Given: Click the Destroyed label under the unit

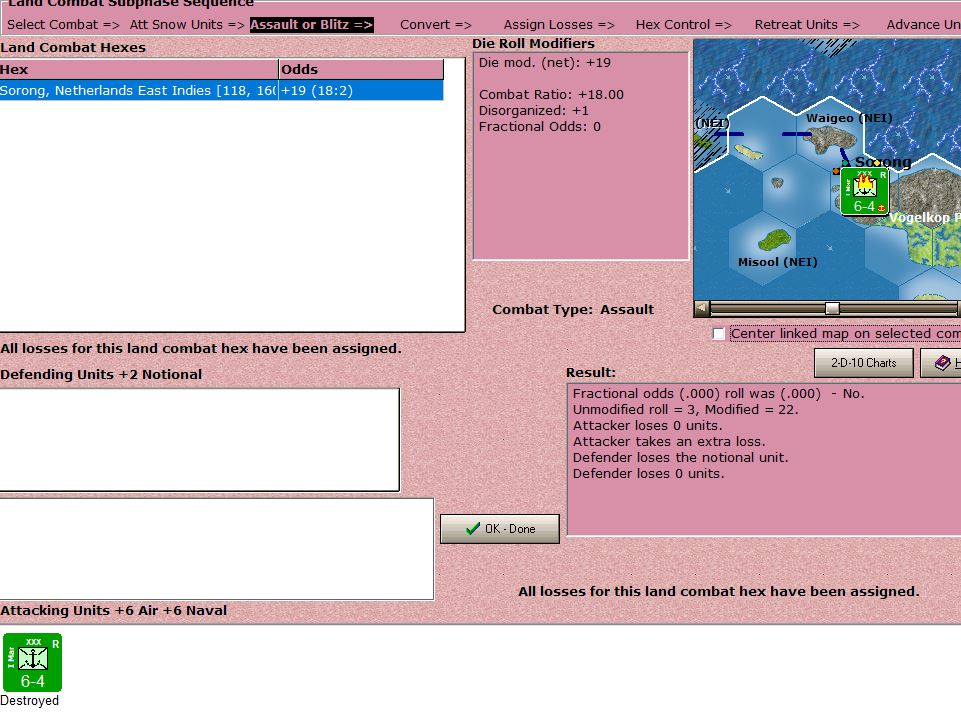Looking at the screenshot, I should (29, 700).
